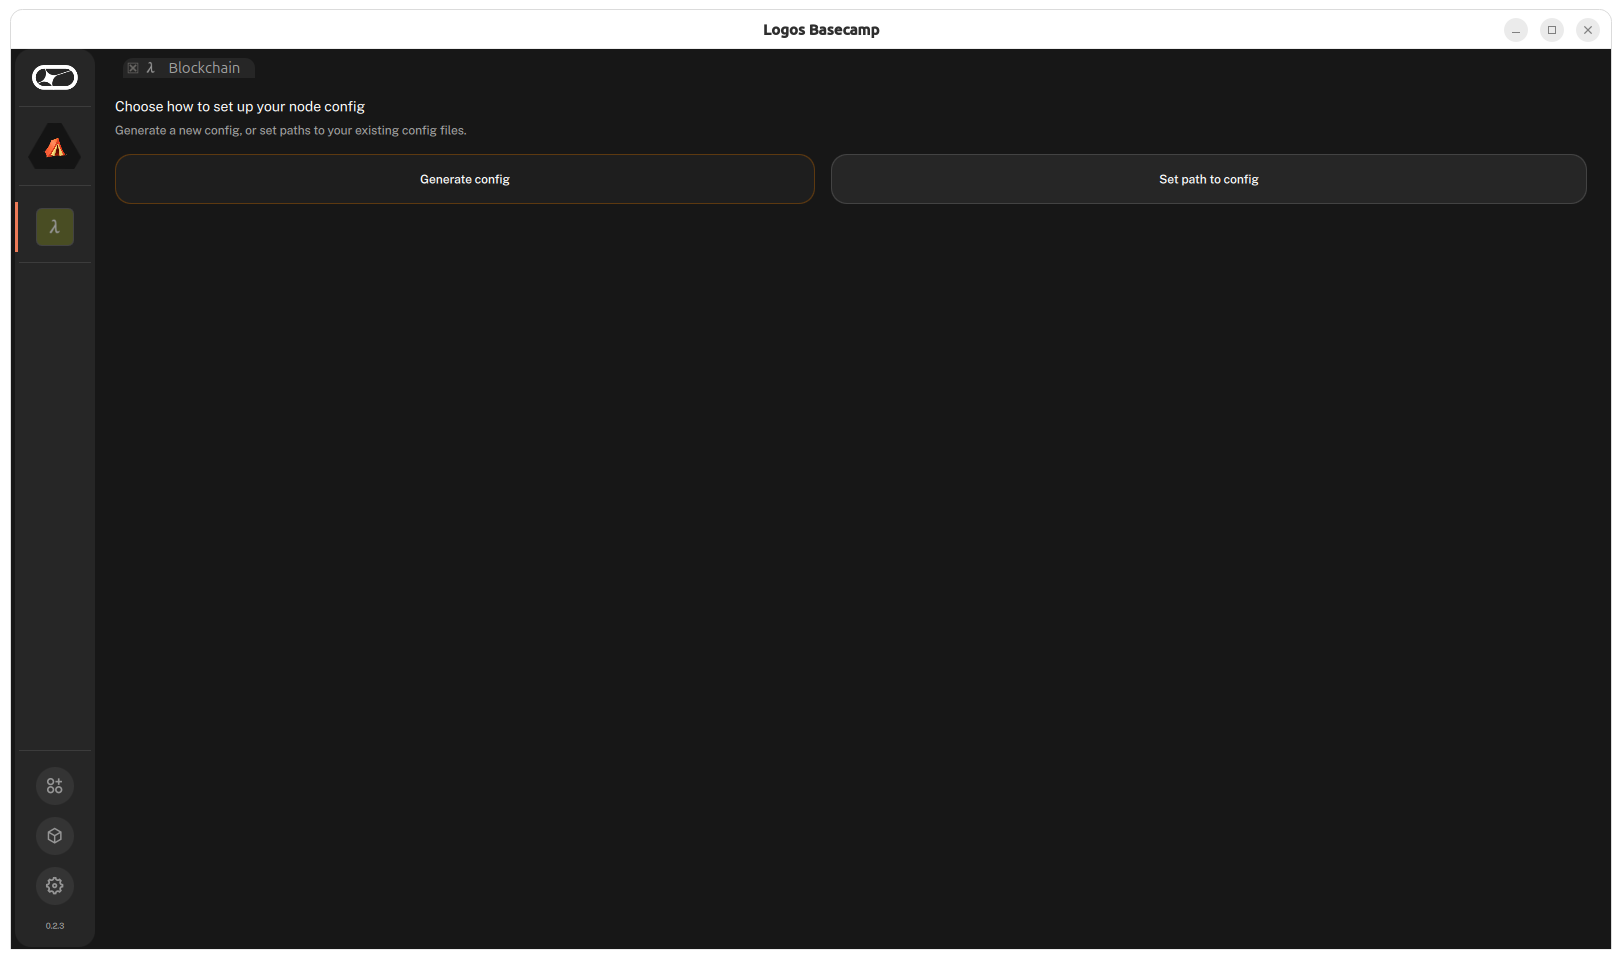
Task: Open the add-modules grid icon
Action: [55, 786]
